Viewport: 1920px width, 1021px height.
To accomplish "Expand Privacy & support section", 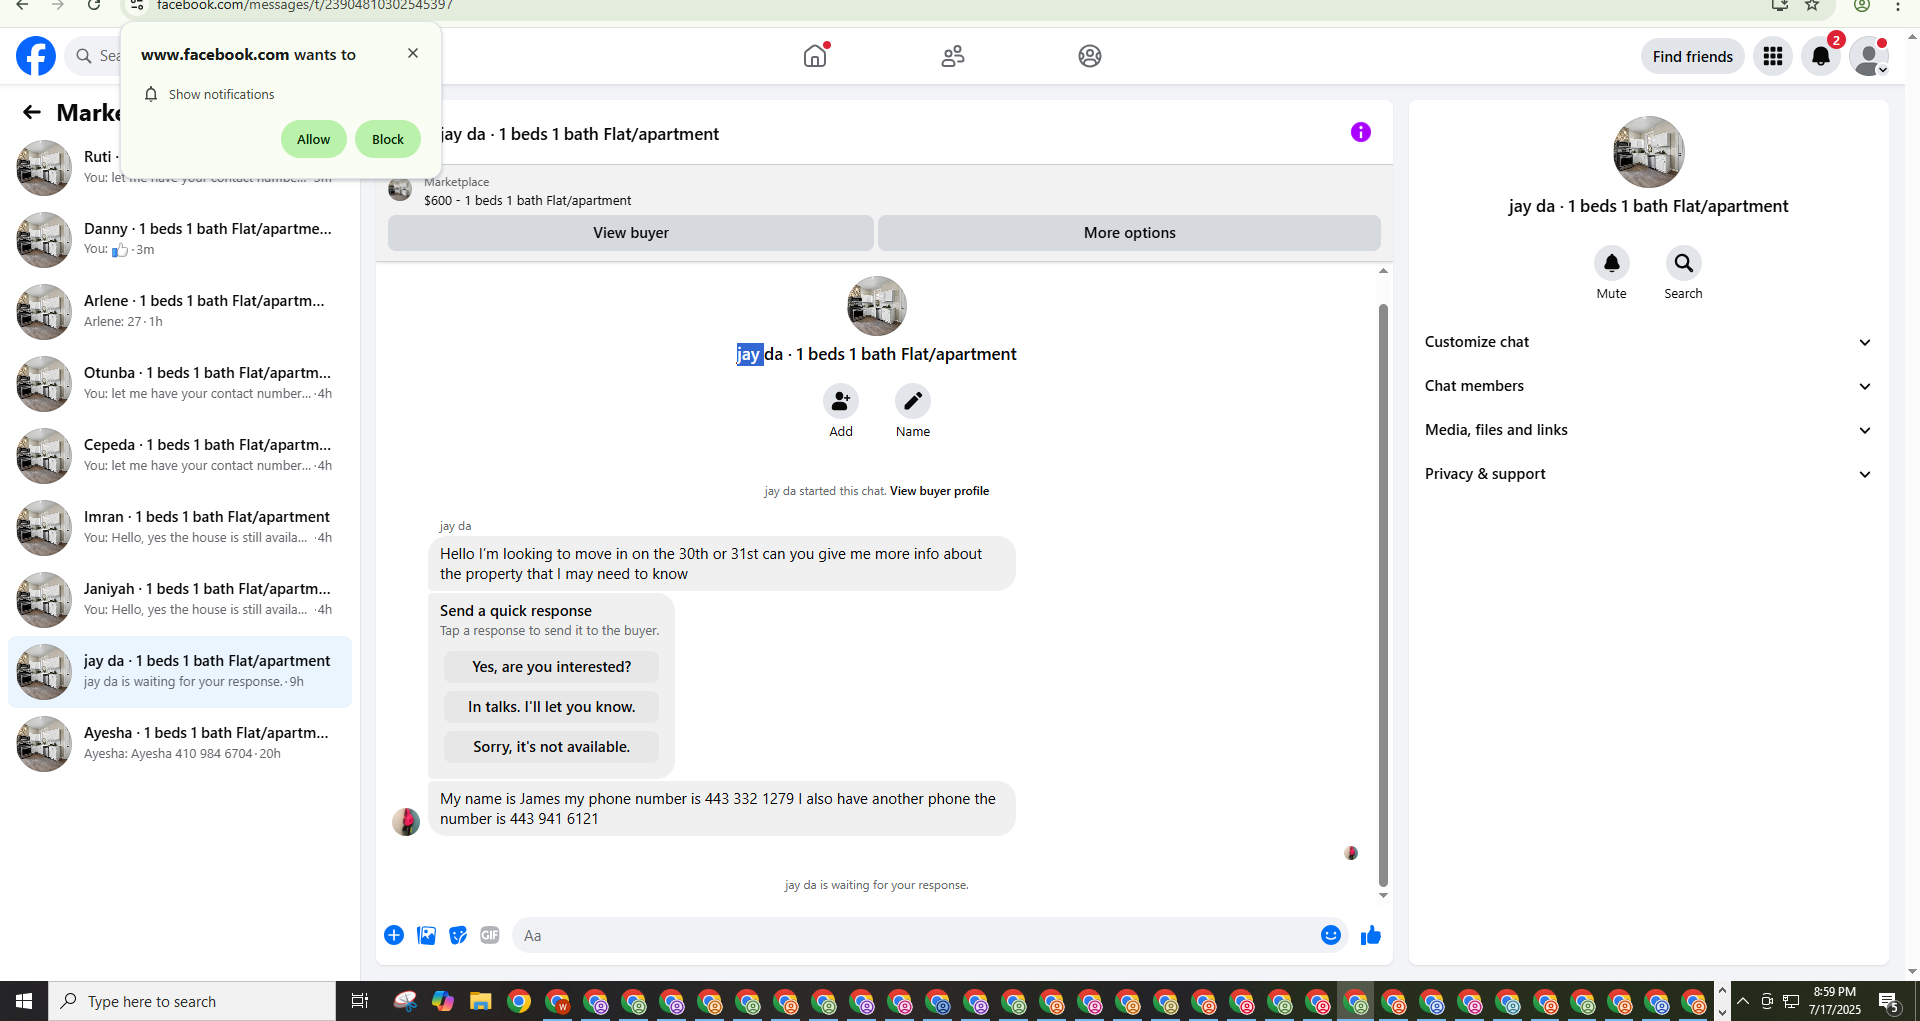I will [1648, 474].
